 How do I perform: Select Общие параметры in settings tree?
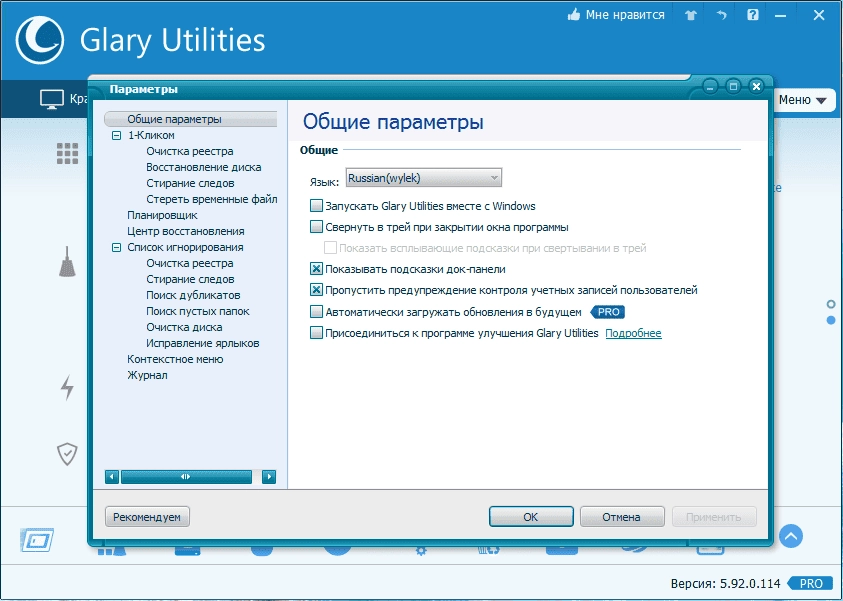(174, 119)
